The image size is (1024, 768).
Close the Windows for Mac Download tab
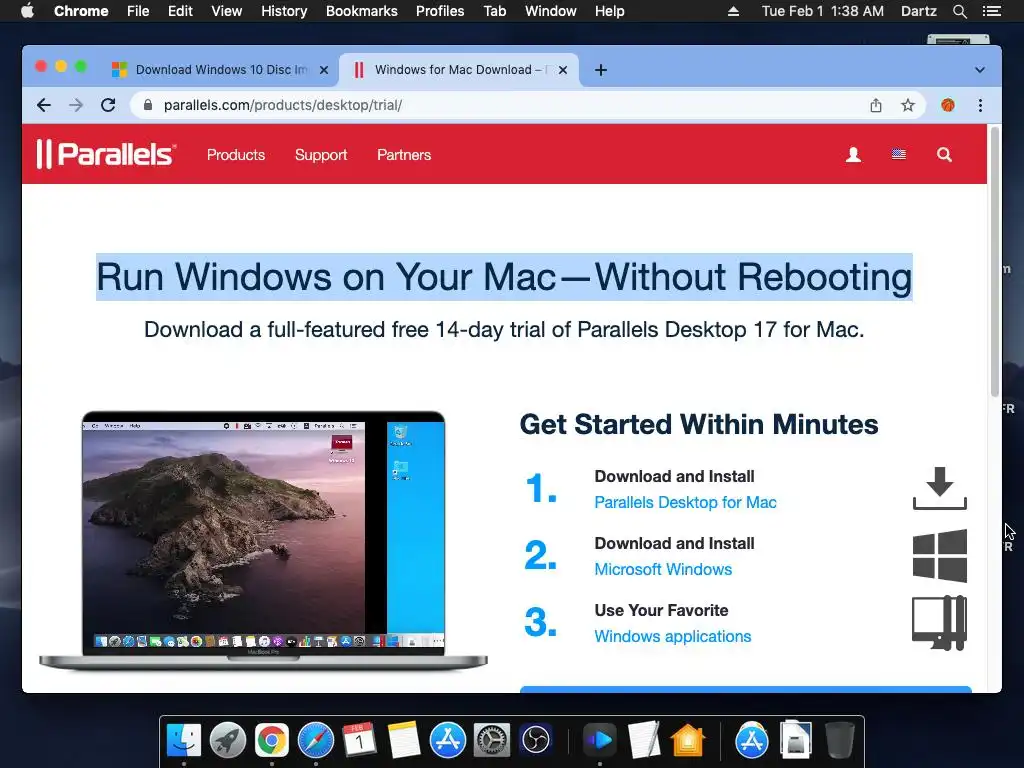(x=563, y=70)
